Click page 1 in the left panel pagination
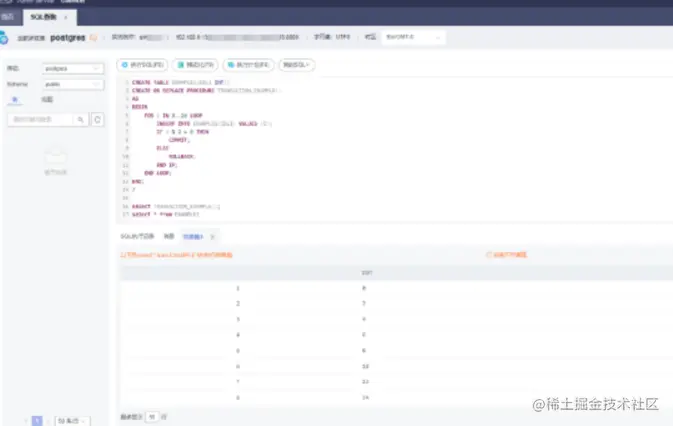This screenshot has width=673, height=426. pyautogui.click(x=37, y=421)
